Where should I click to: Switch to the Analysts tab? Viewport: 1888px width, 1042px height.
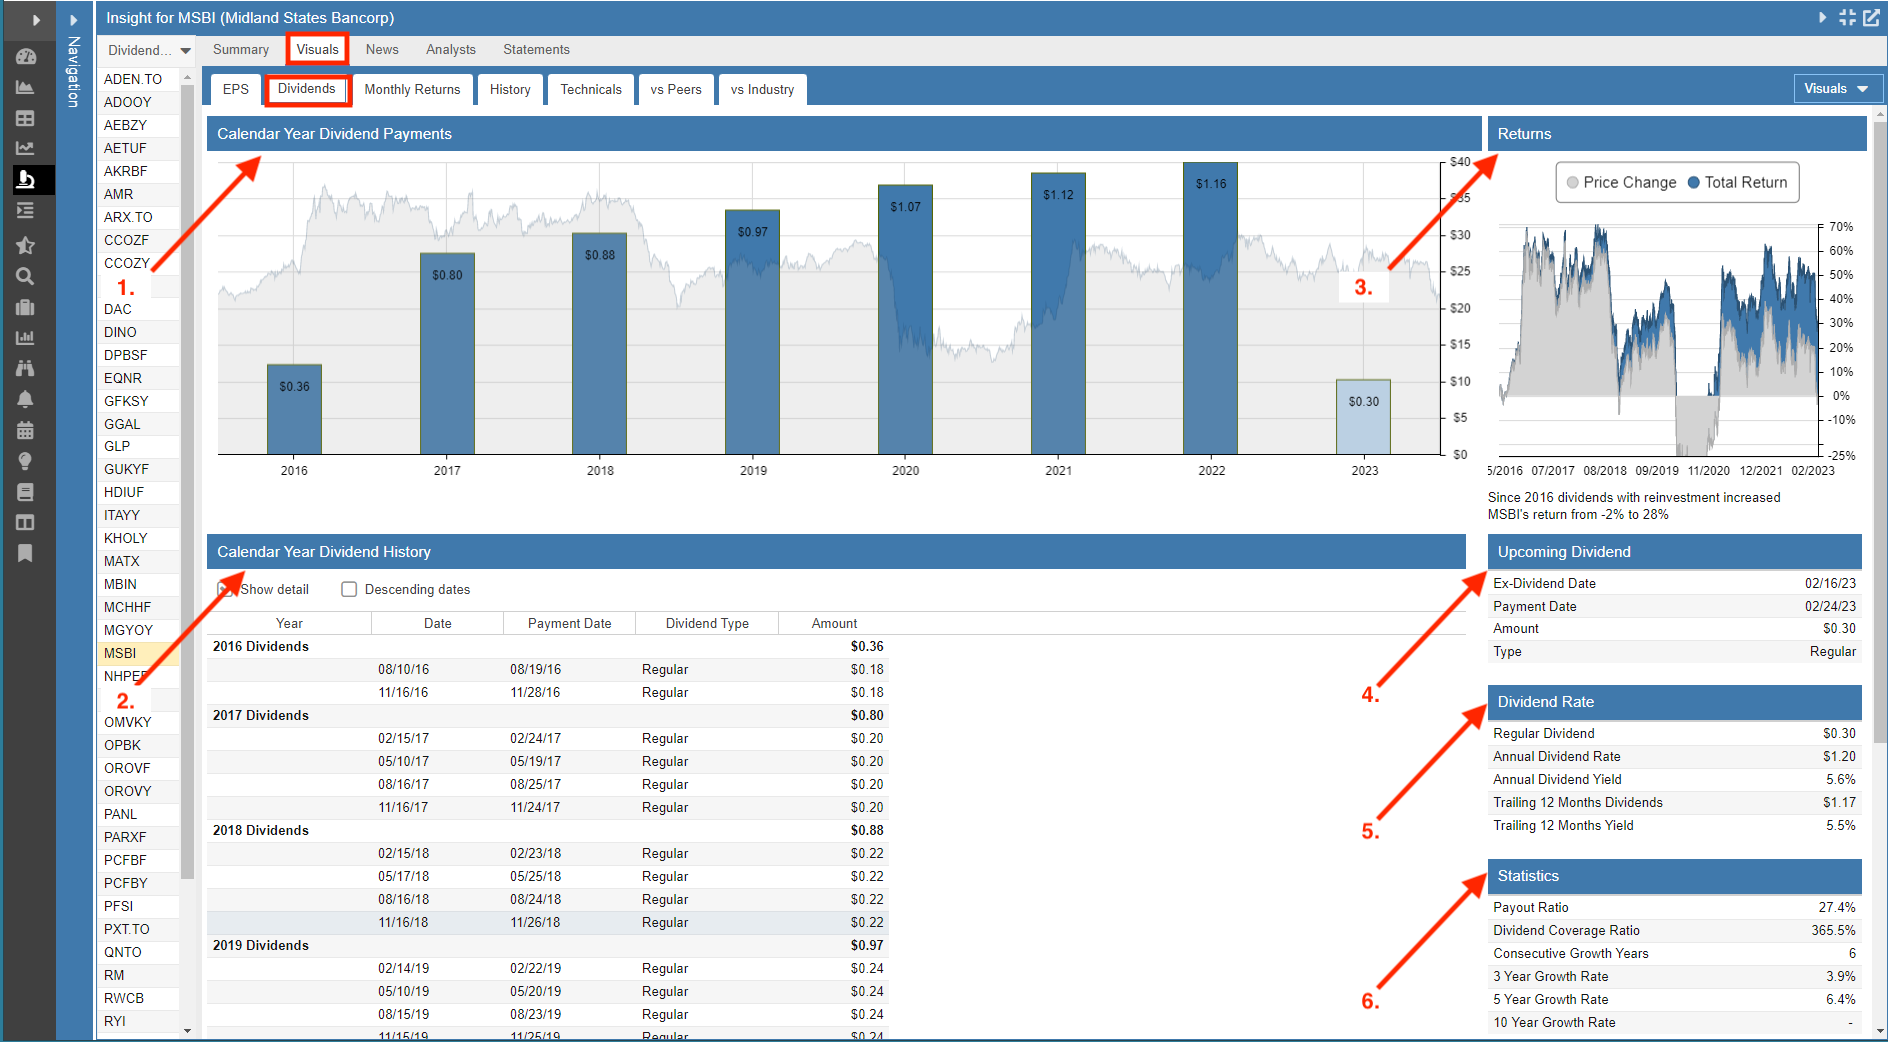451,49
